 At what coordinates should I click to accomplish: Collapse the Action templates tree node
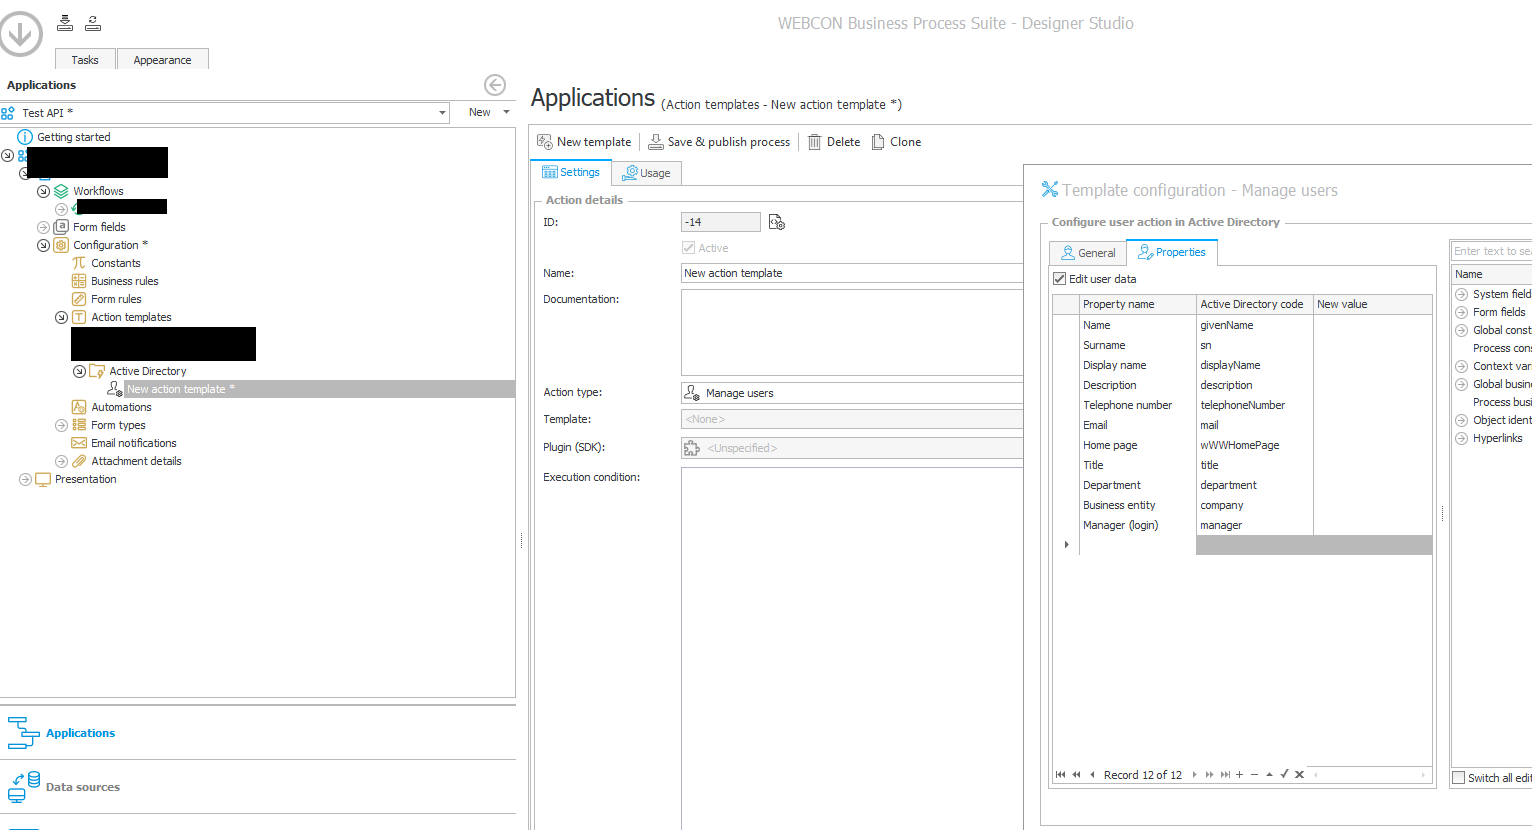[61, 317]
